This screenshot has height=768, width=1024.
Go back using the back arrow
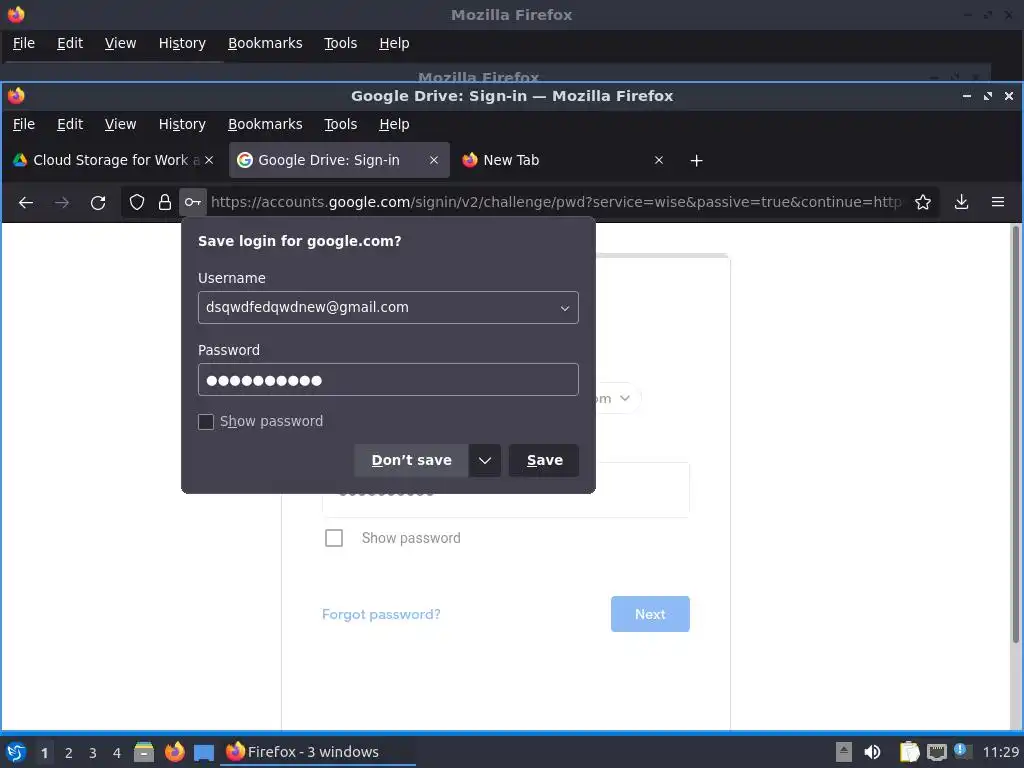click(26, 202)
